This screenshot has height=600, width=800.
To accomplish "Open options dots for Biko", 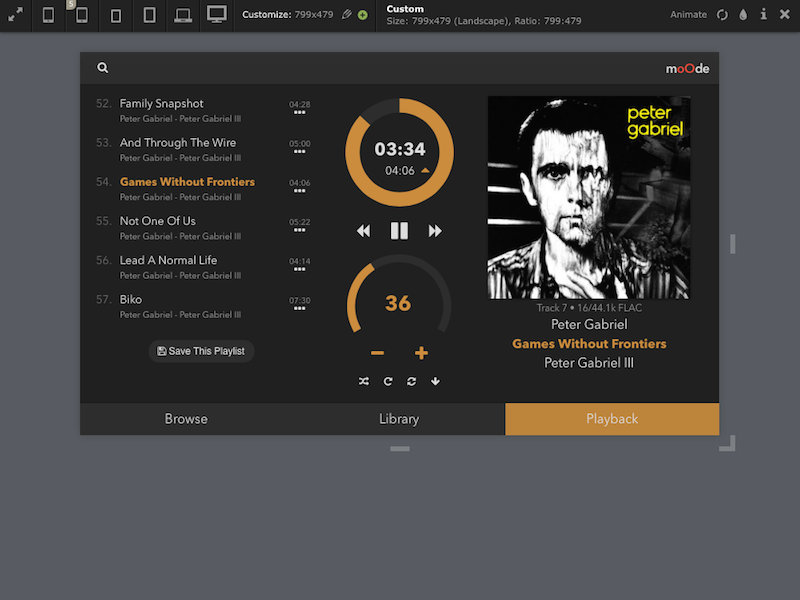I will tap(299, 308).
